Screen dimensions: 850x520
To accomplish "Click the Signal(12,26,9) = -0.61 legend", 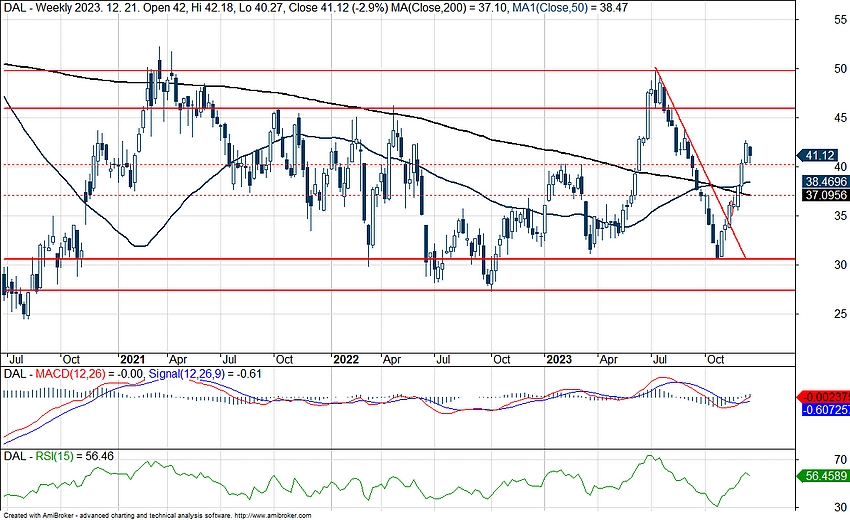I will coord(205,374).
